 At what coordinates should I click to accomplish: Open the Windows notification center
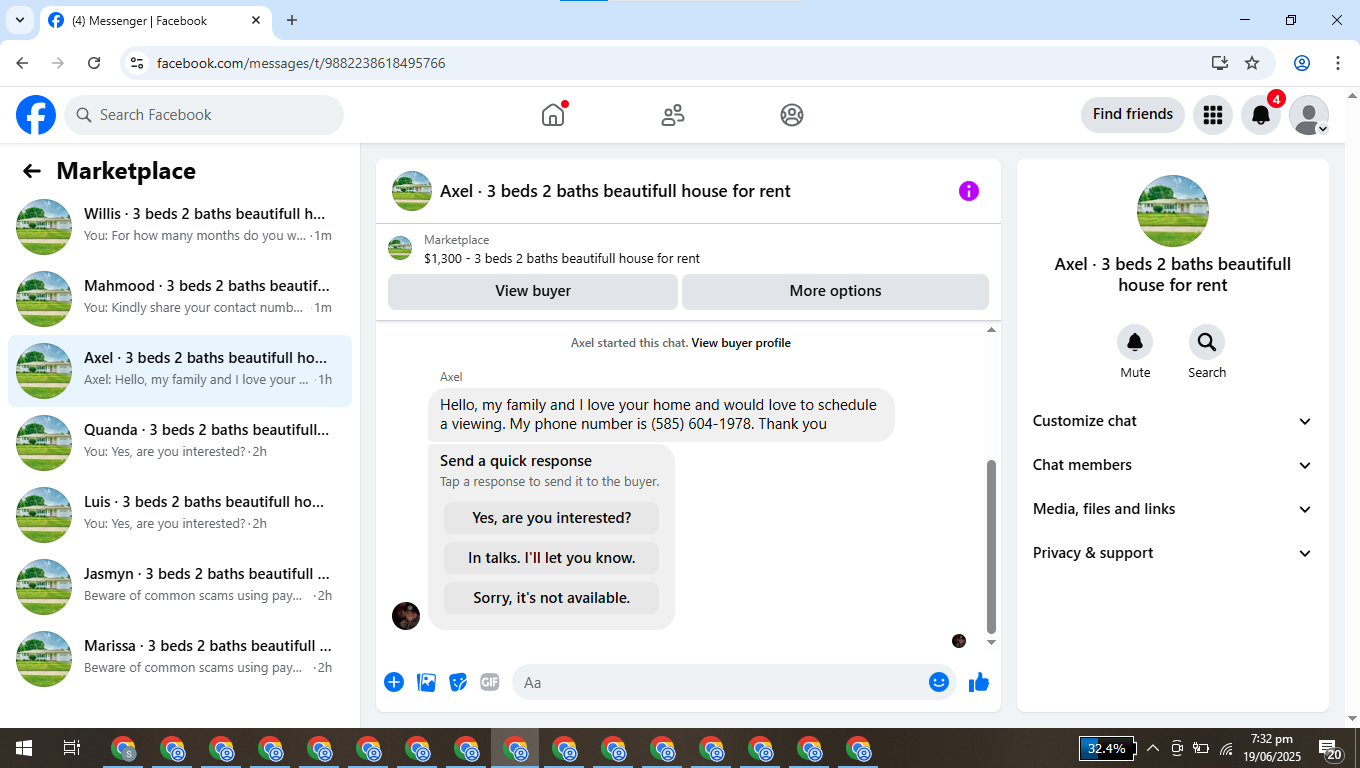coord(1331,749)
